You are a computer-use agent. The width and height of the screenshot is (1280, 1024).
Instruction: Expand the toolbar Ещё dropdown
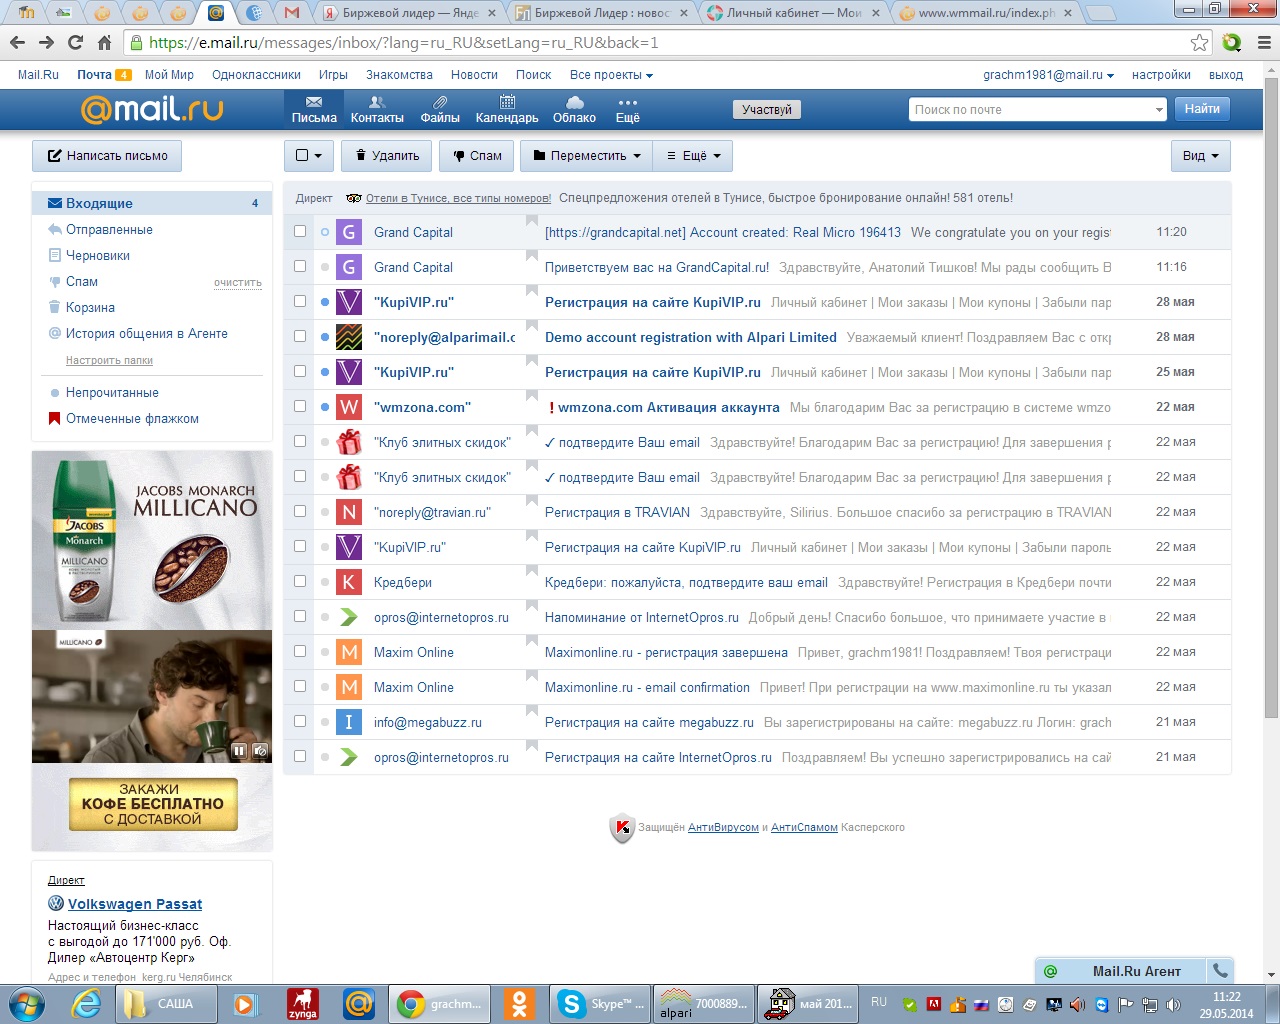tap(693, 156)
